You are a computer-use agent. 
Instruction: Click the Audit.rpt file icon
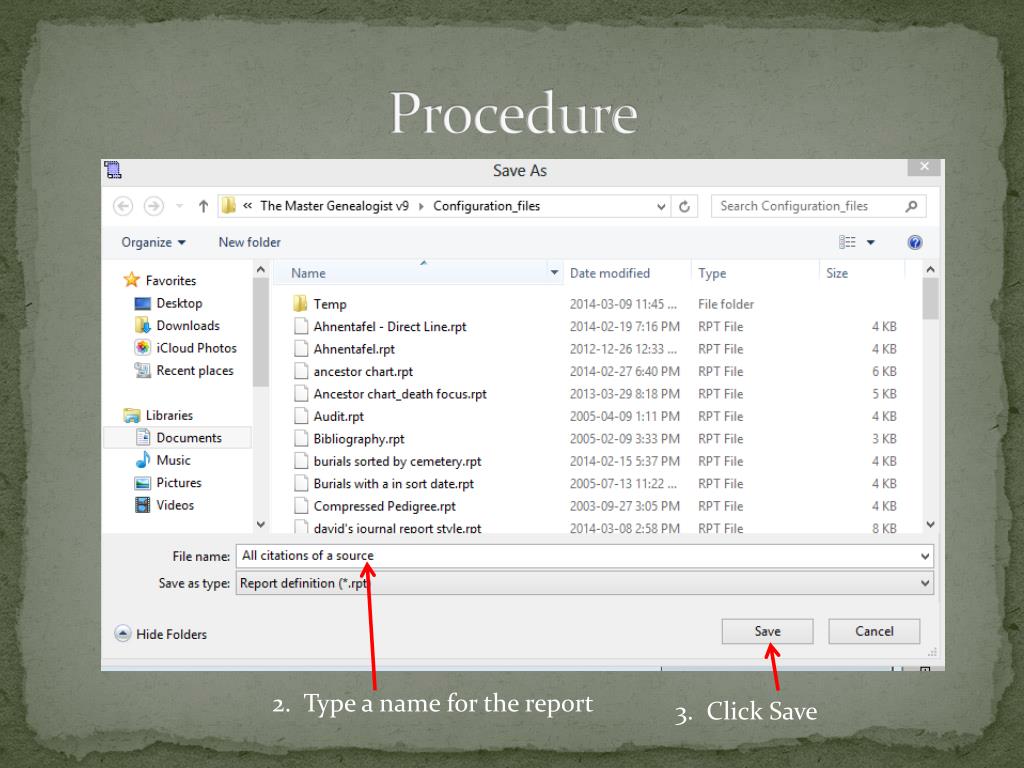300,416
